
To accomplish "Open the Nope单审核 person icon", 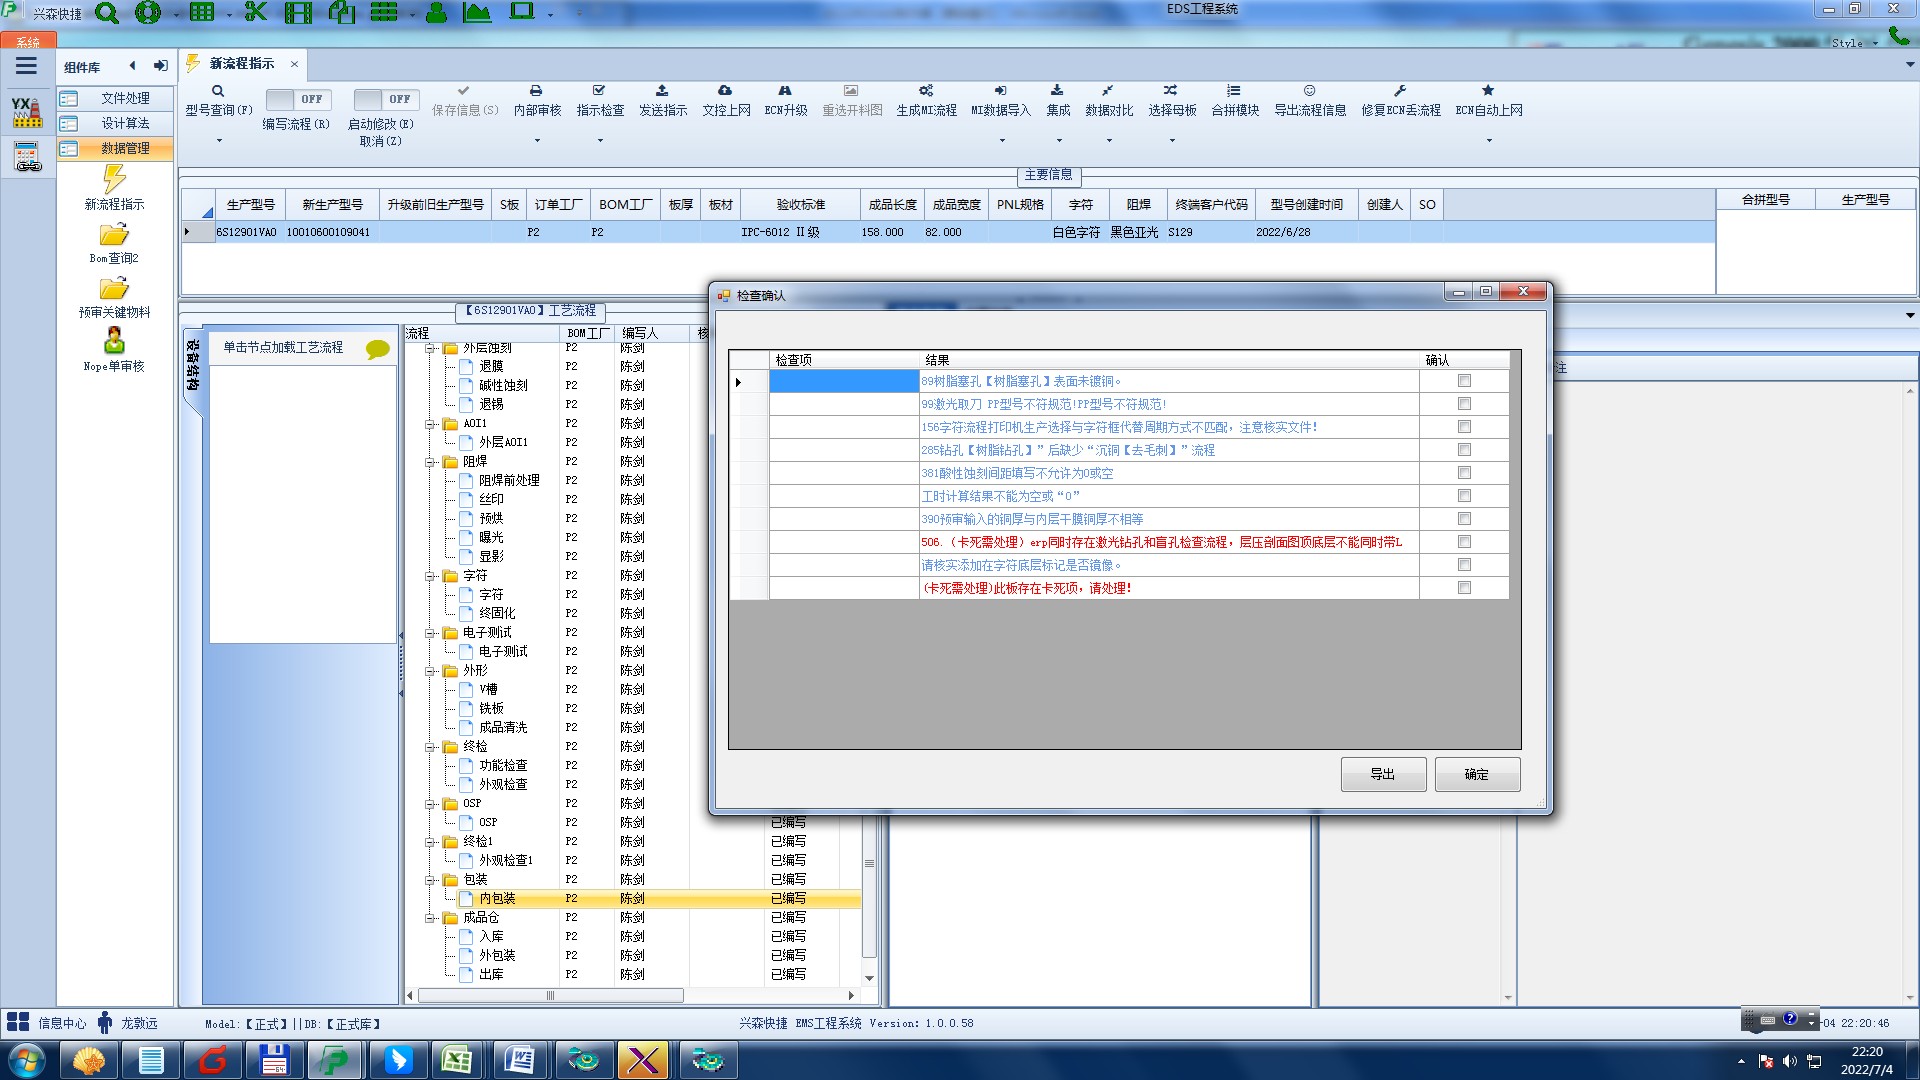I will pos(114,341).
